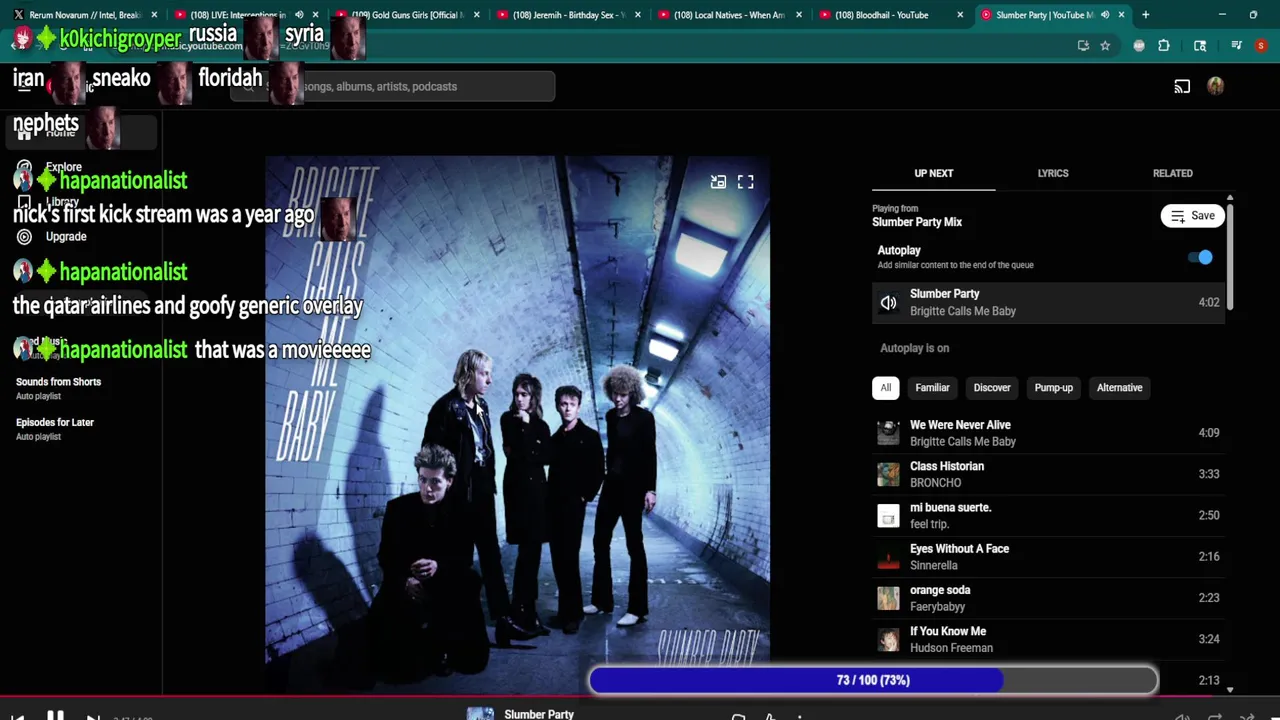The height and width of the screenshot is (720, 1280).
Task: Play Class Historian by BRONCHO
Action: click(1049, 474)
